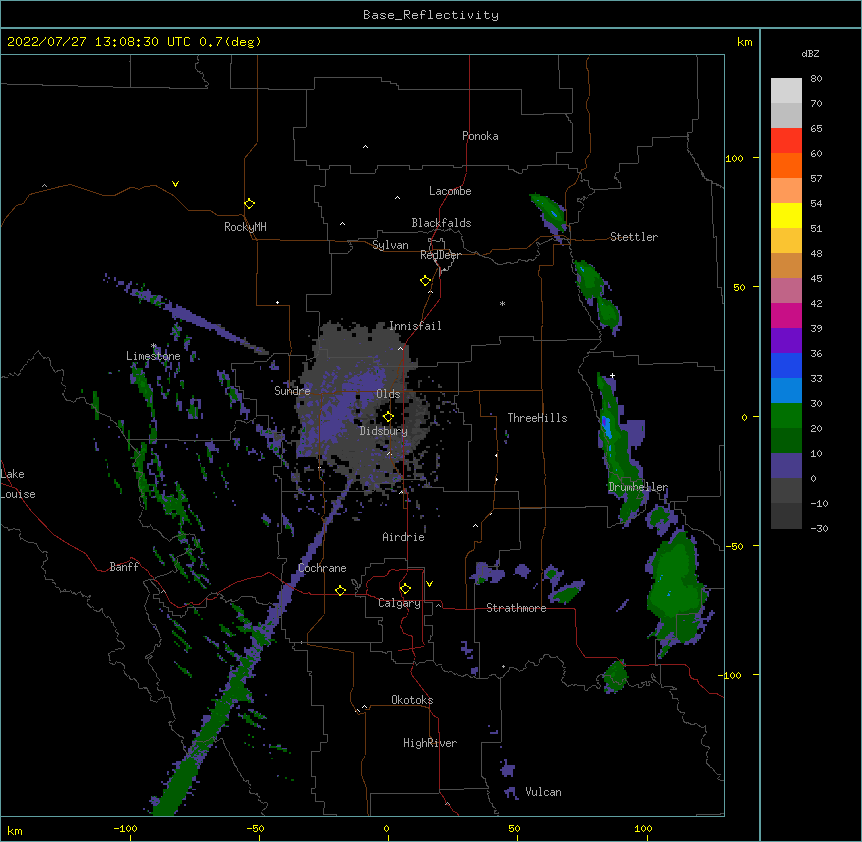The height and width of the screenshot is (842, 862).
Task: Click the Stettler label
Action: (634, 237)
